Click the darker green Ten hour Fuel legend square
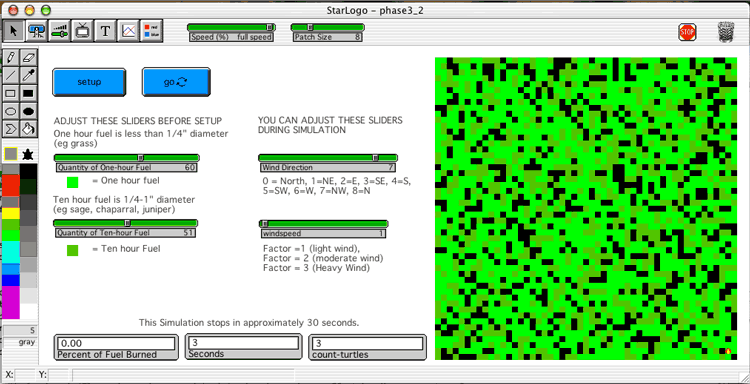This screenshot has width=750, height=384. (73, 250)
